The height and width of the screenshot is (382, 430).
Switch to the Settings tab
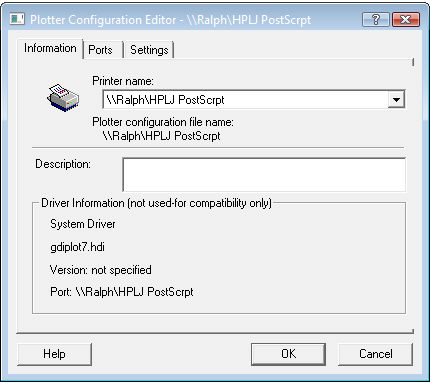pos(149,50)
